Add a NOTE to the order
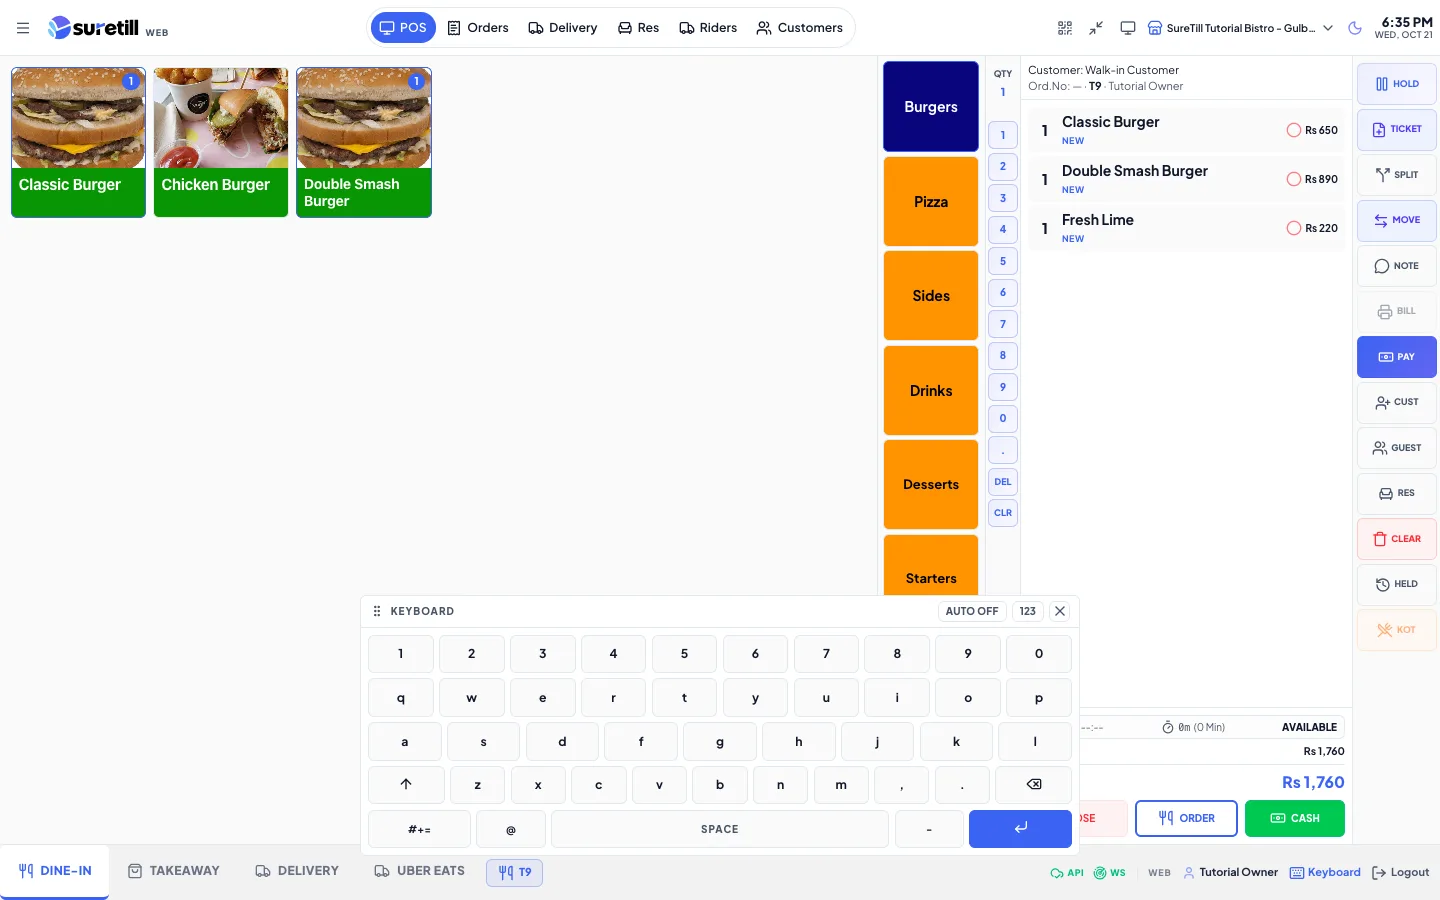Screen dimensions: 1440x900 click(x=1397, y=266)
